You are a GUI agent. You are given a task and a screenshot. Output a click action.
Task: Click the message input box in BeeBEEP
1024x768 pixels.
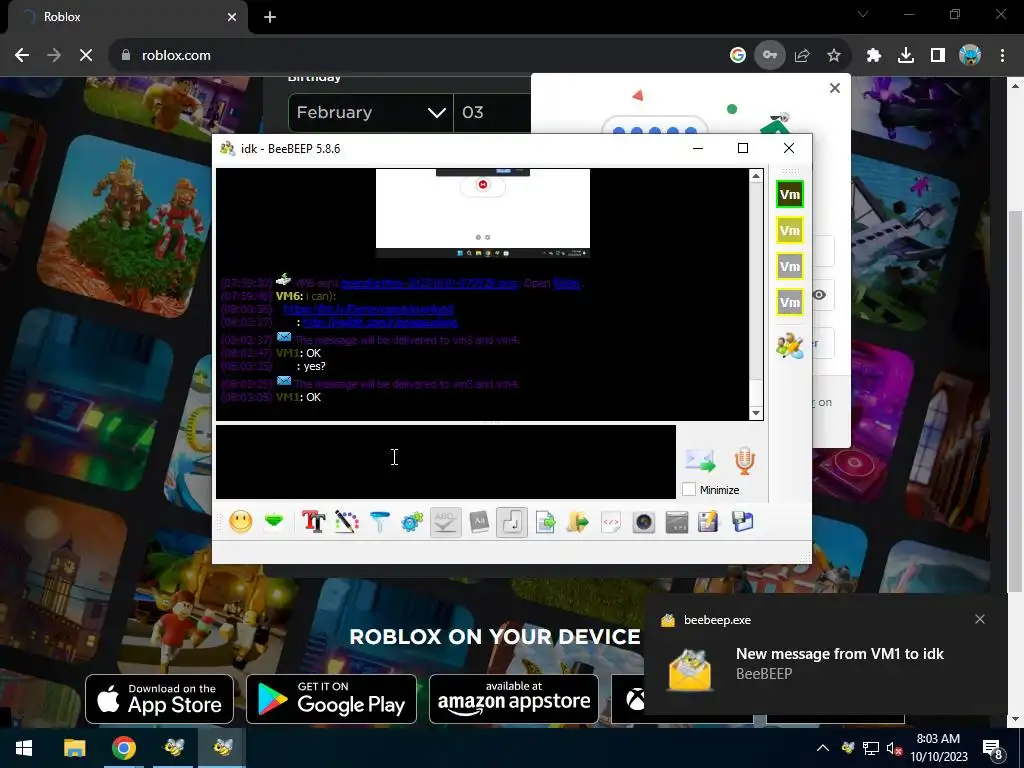(445, 462)
